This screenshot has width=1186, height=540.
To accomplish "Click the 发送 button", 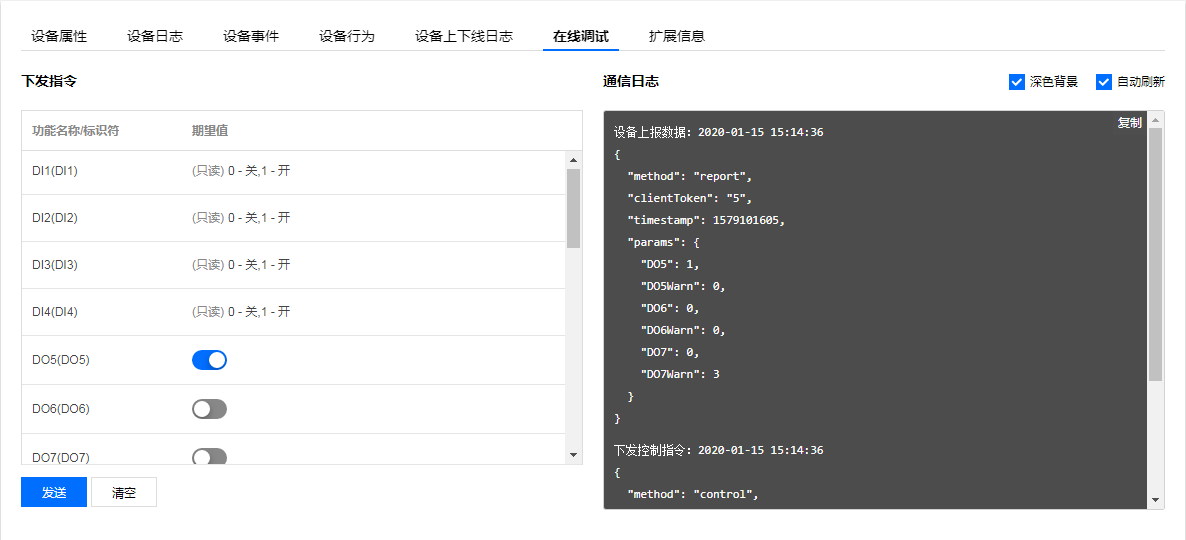I will 54,492.
